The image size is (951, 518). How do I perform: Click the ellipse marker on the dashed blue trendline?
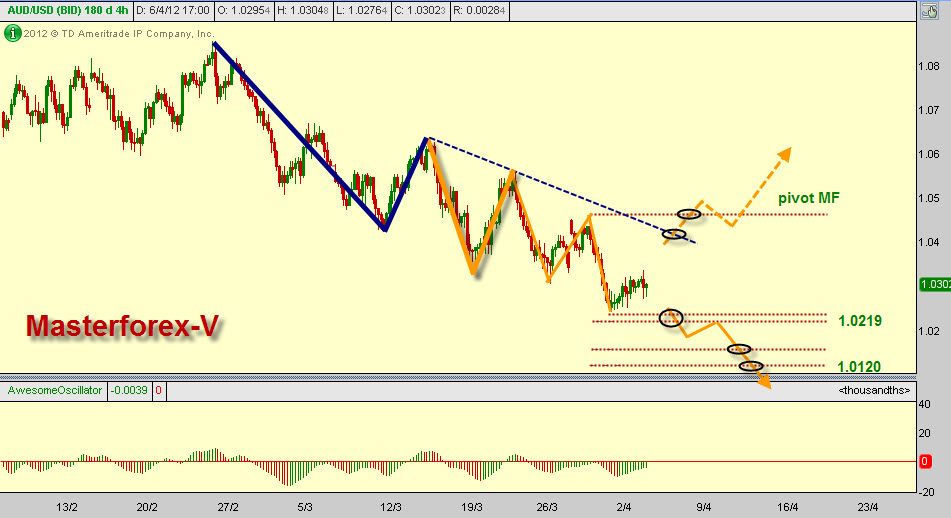[x=675, y=234]
